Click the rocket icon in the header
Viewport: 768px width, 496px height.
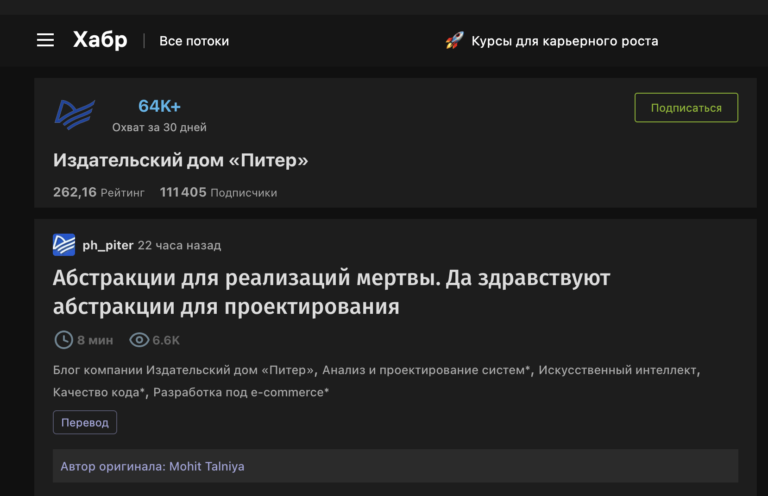point(454,41)
